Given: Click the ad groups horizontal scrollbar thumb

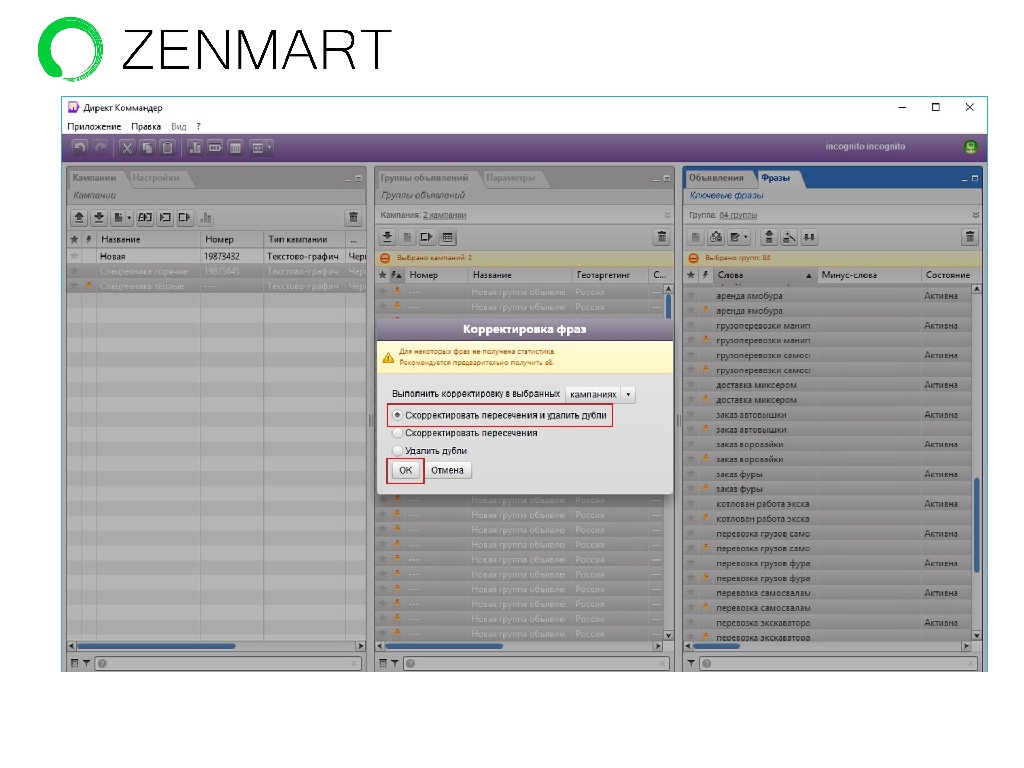Looking at the screenshot, I should coord(444,646).
